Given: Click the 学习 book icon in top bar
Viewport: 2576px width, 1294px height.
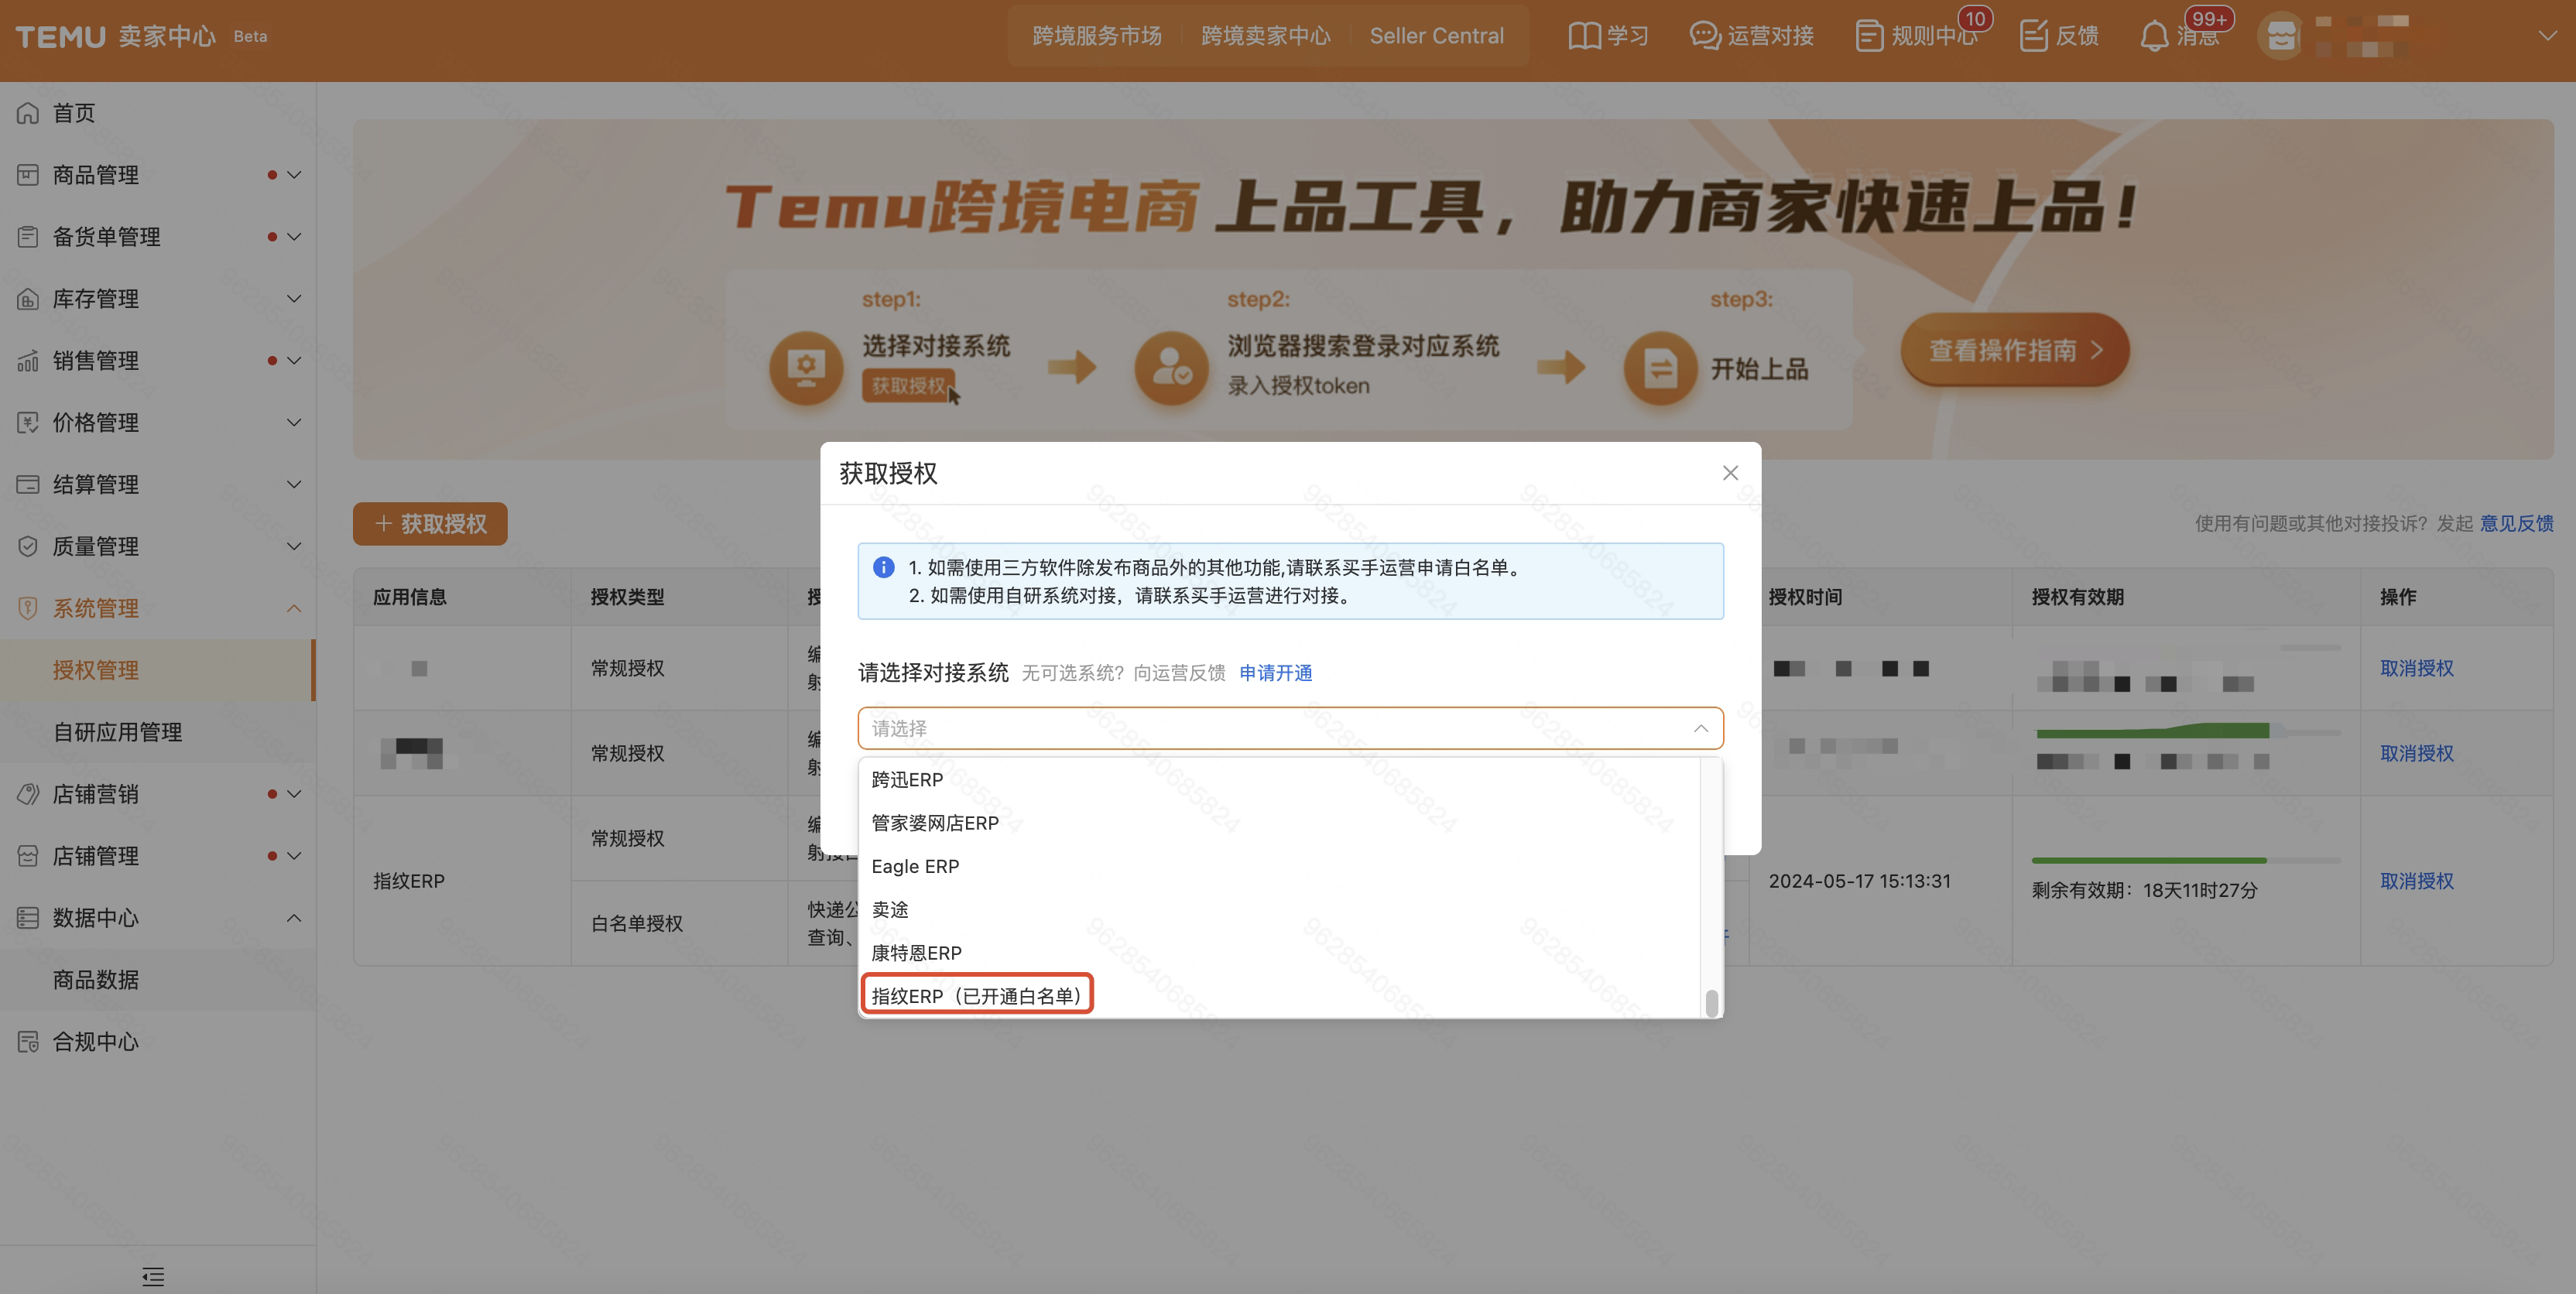Looking at the screenshot, I should 1584,35.
